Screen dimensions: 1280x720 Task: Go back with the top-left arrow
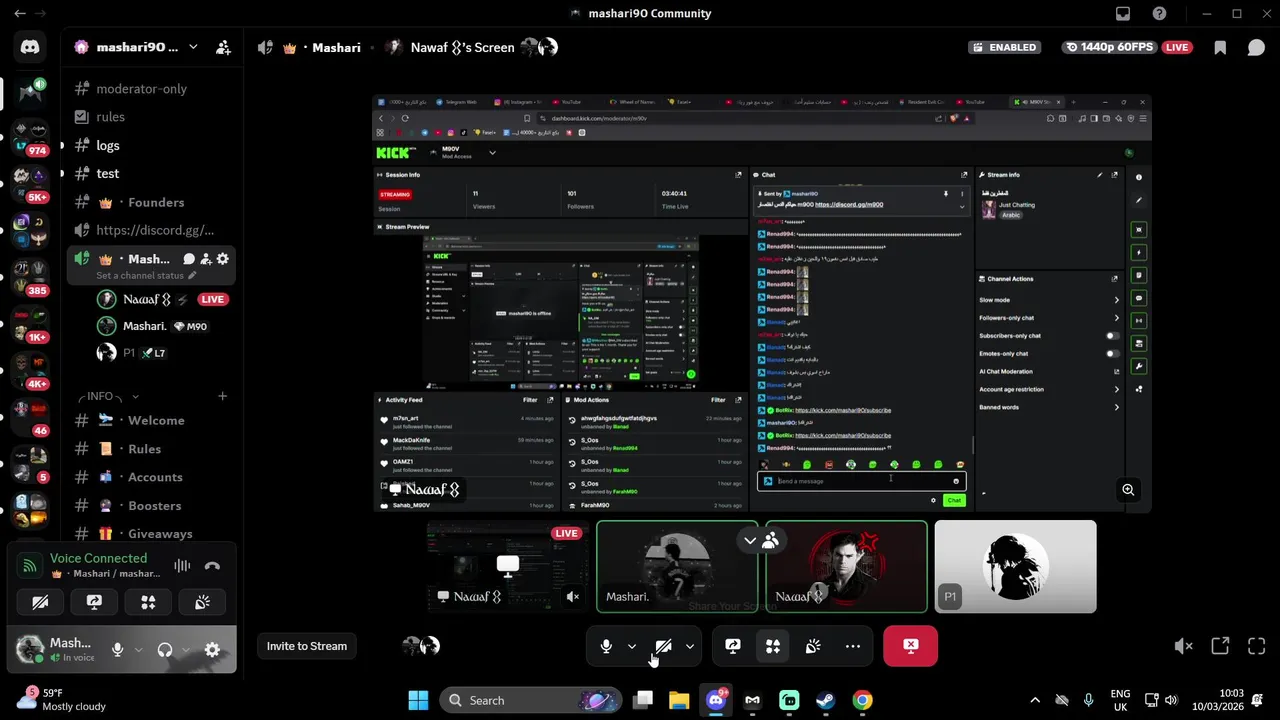[20, 14]
